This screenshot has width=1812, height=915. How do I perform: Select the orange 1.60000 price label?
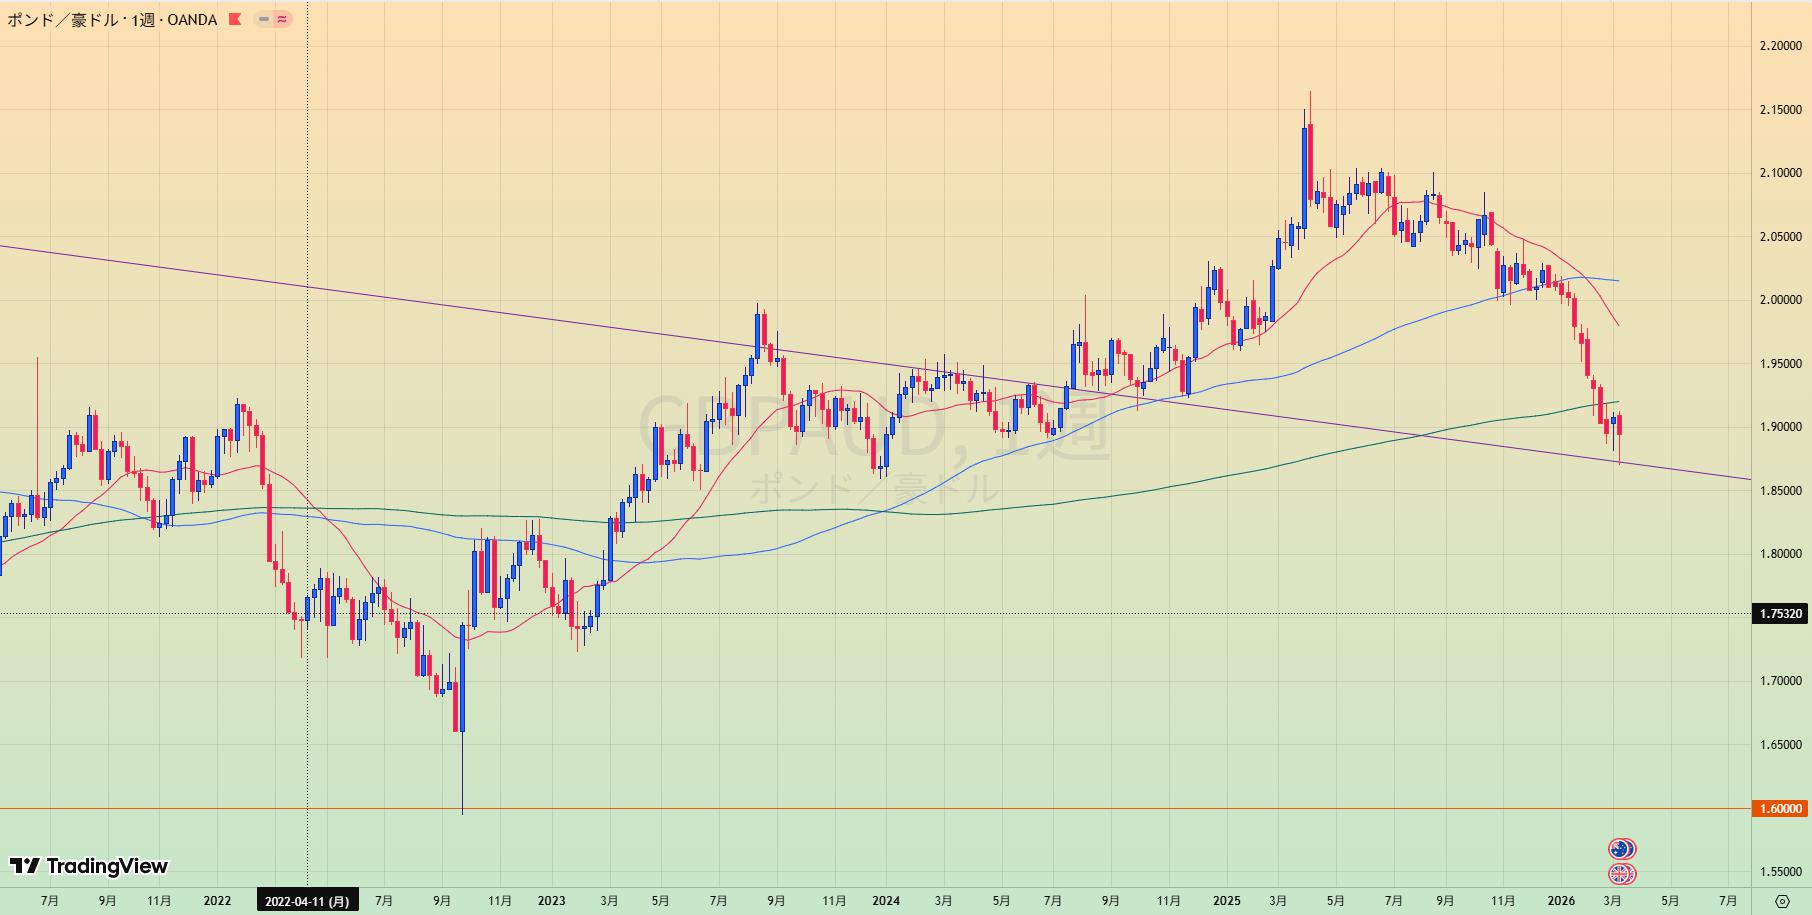click(1780, 808)
